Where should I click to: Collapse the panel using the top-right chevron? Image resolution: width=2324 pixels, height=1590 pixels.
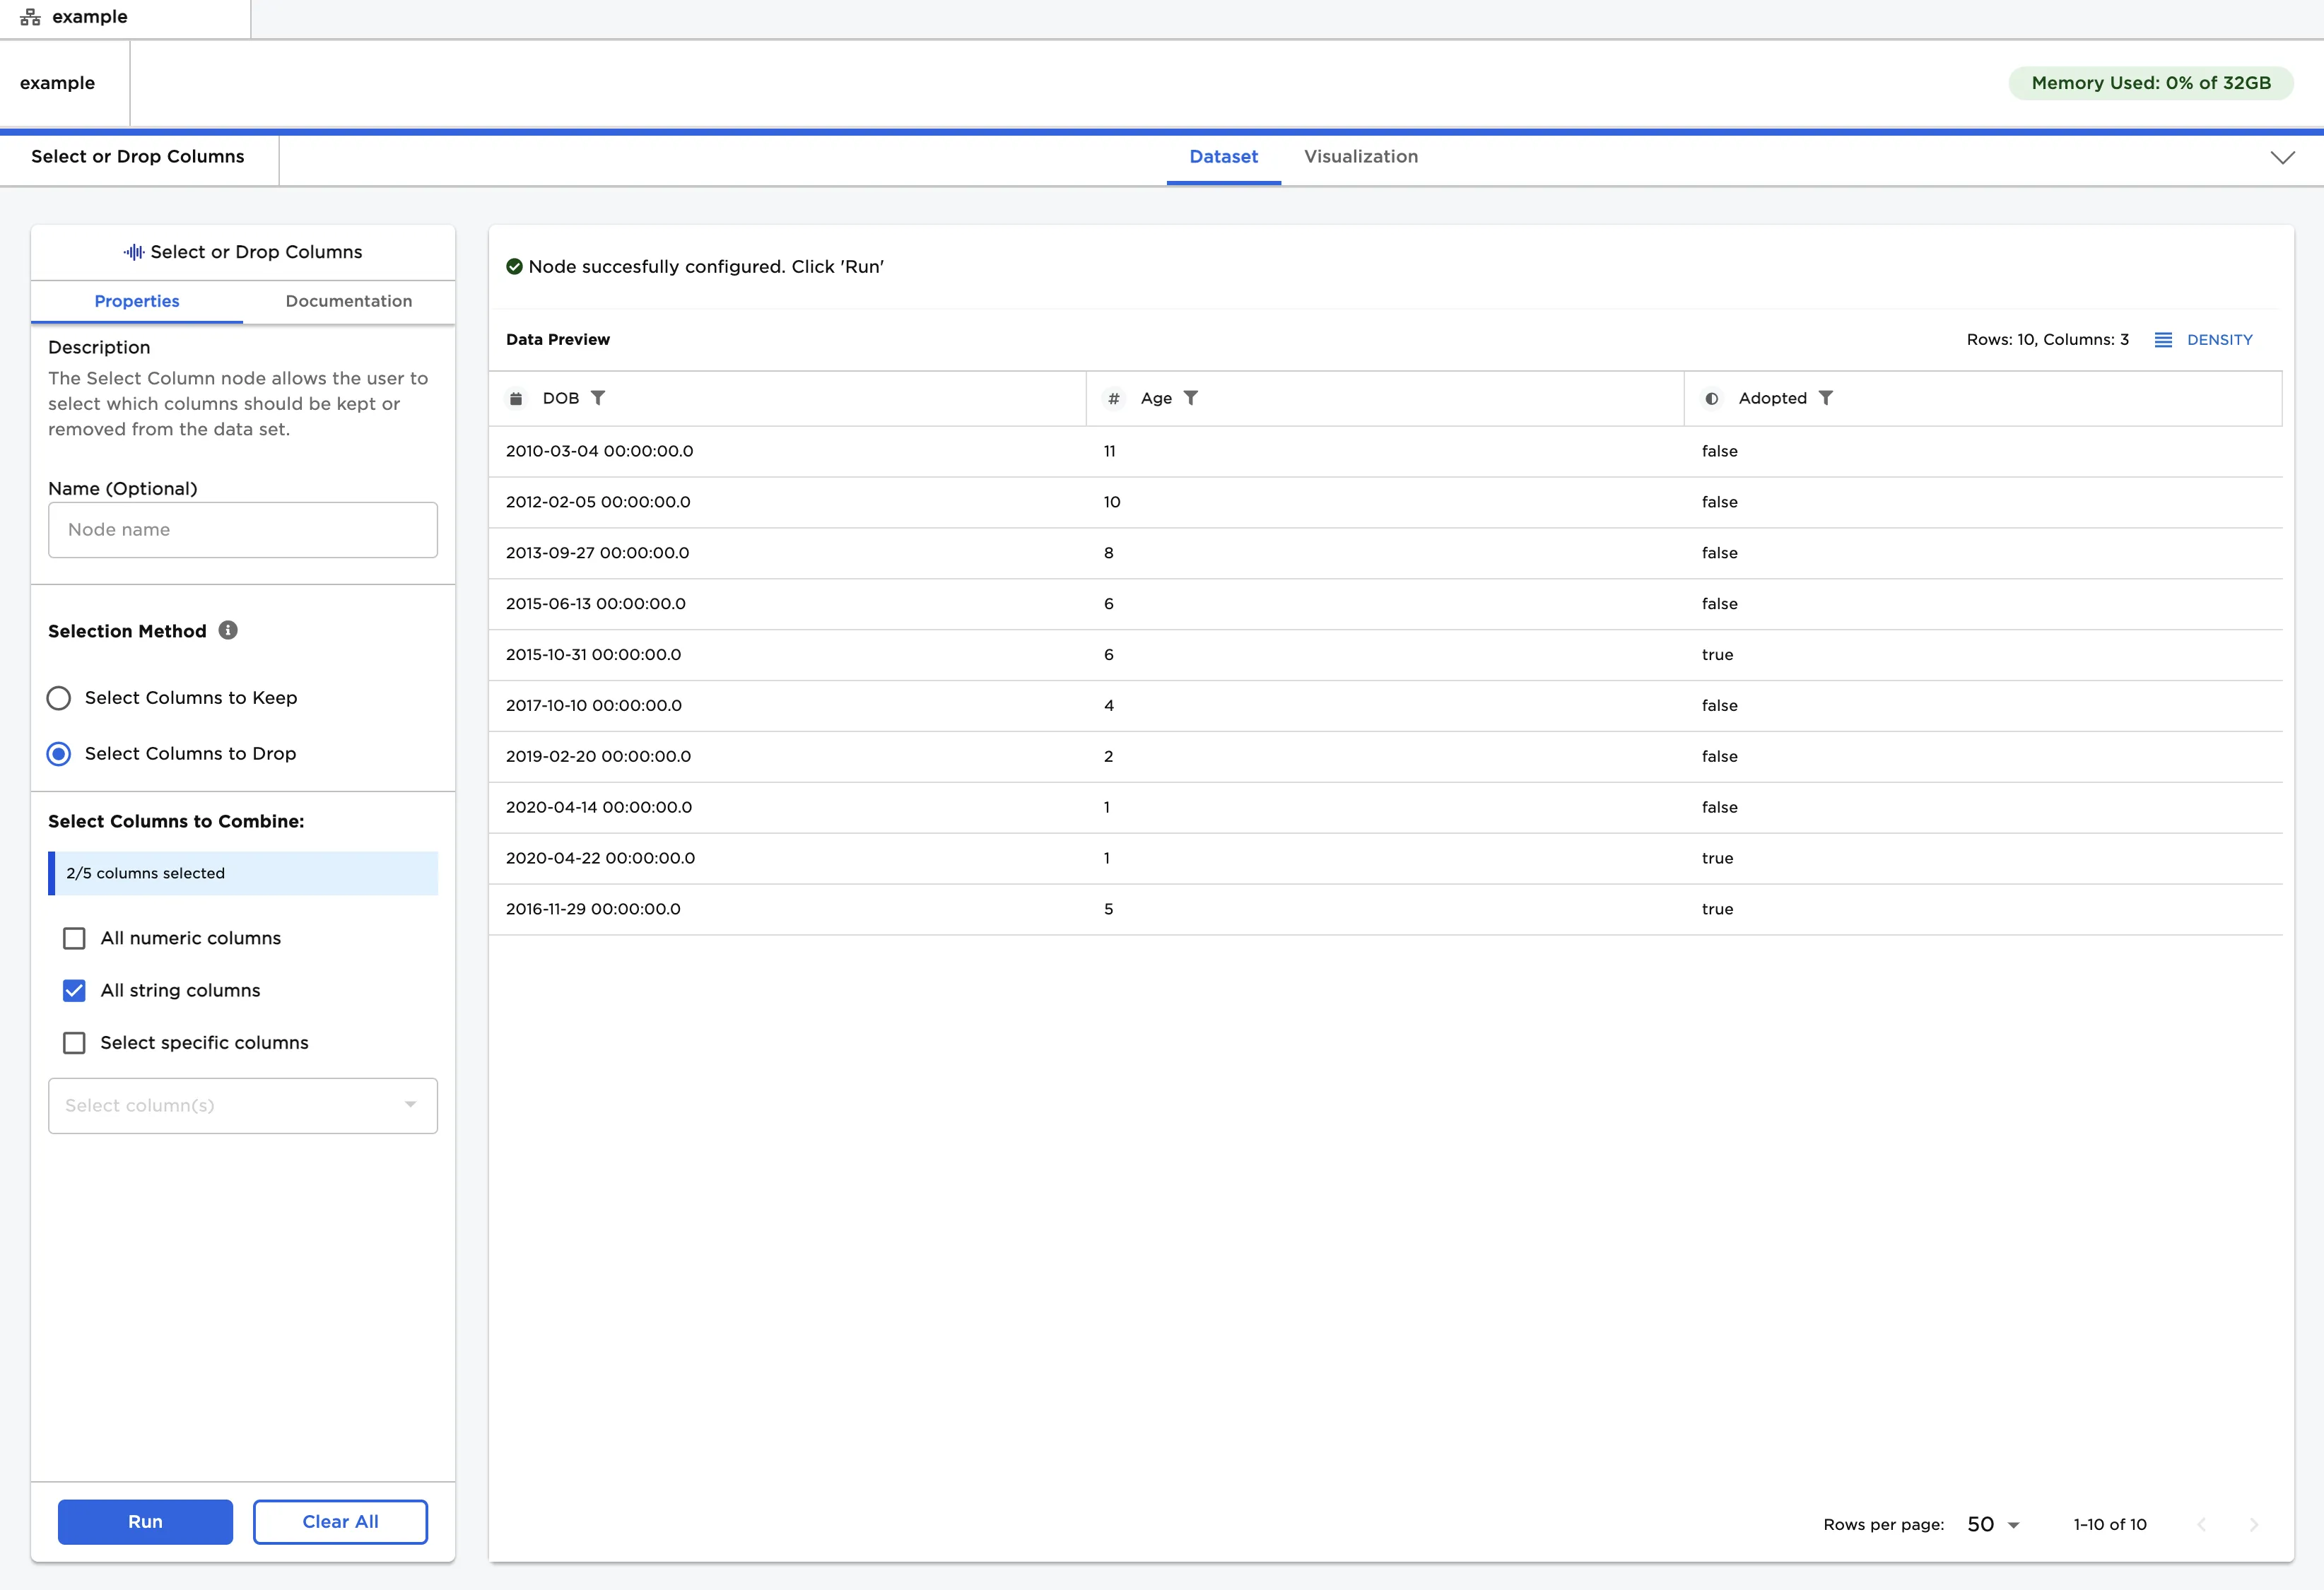point(2282,157)
